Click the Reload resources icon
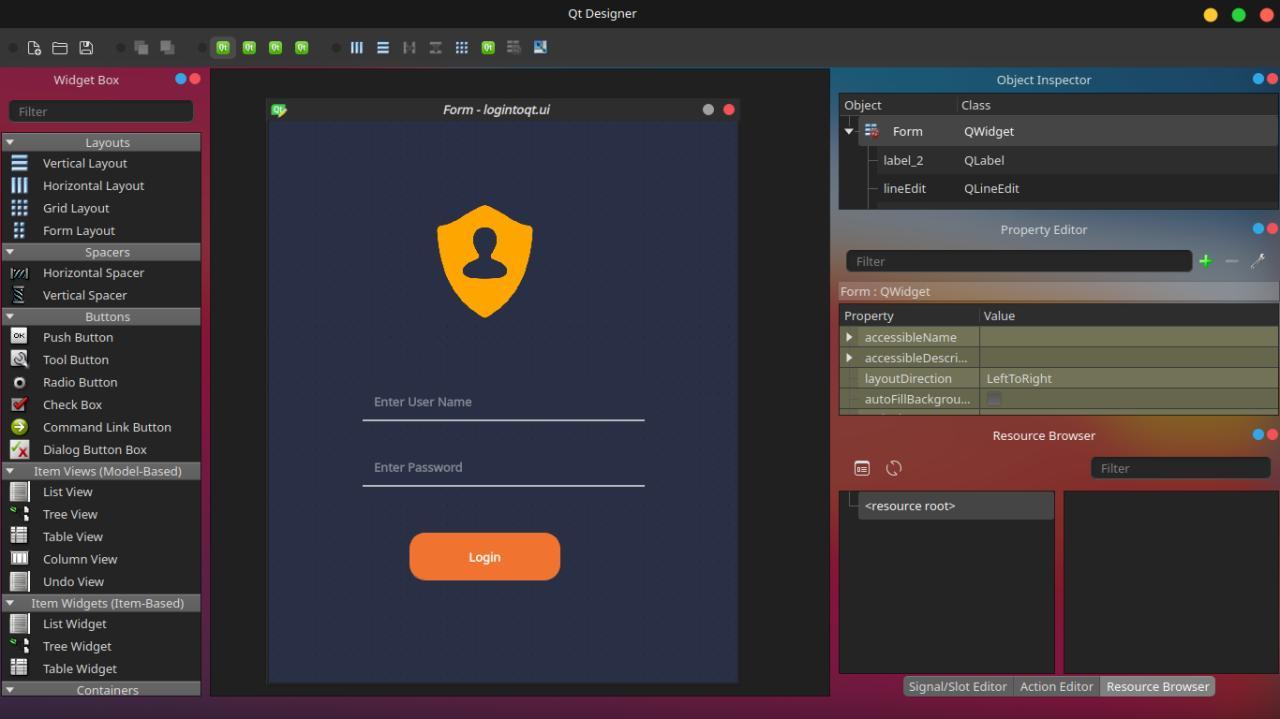Viewport: 1280px width, 719px height. click(894, 468)
